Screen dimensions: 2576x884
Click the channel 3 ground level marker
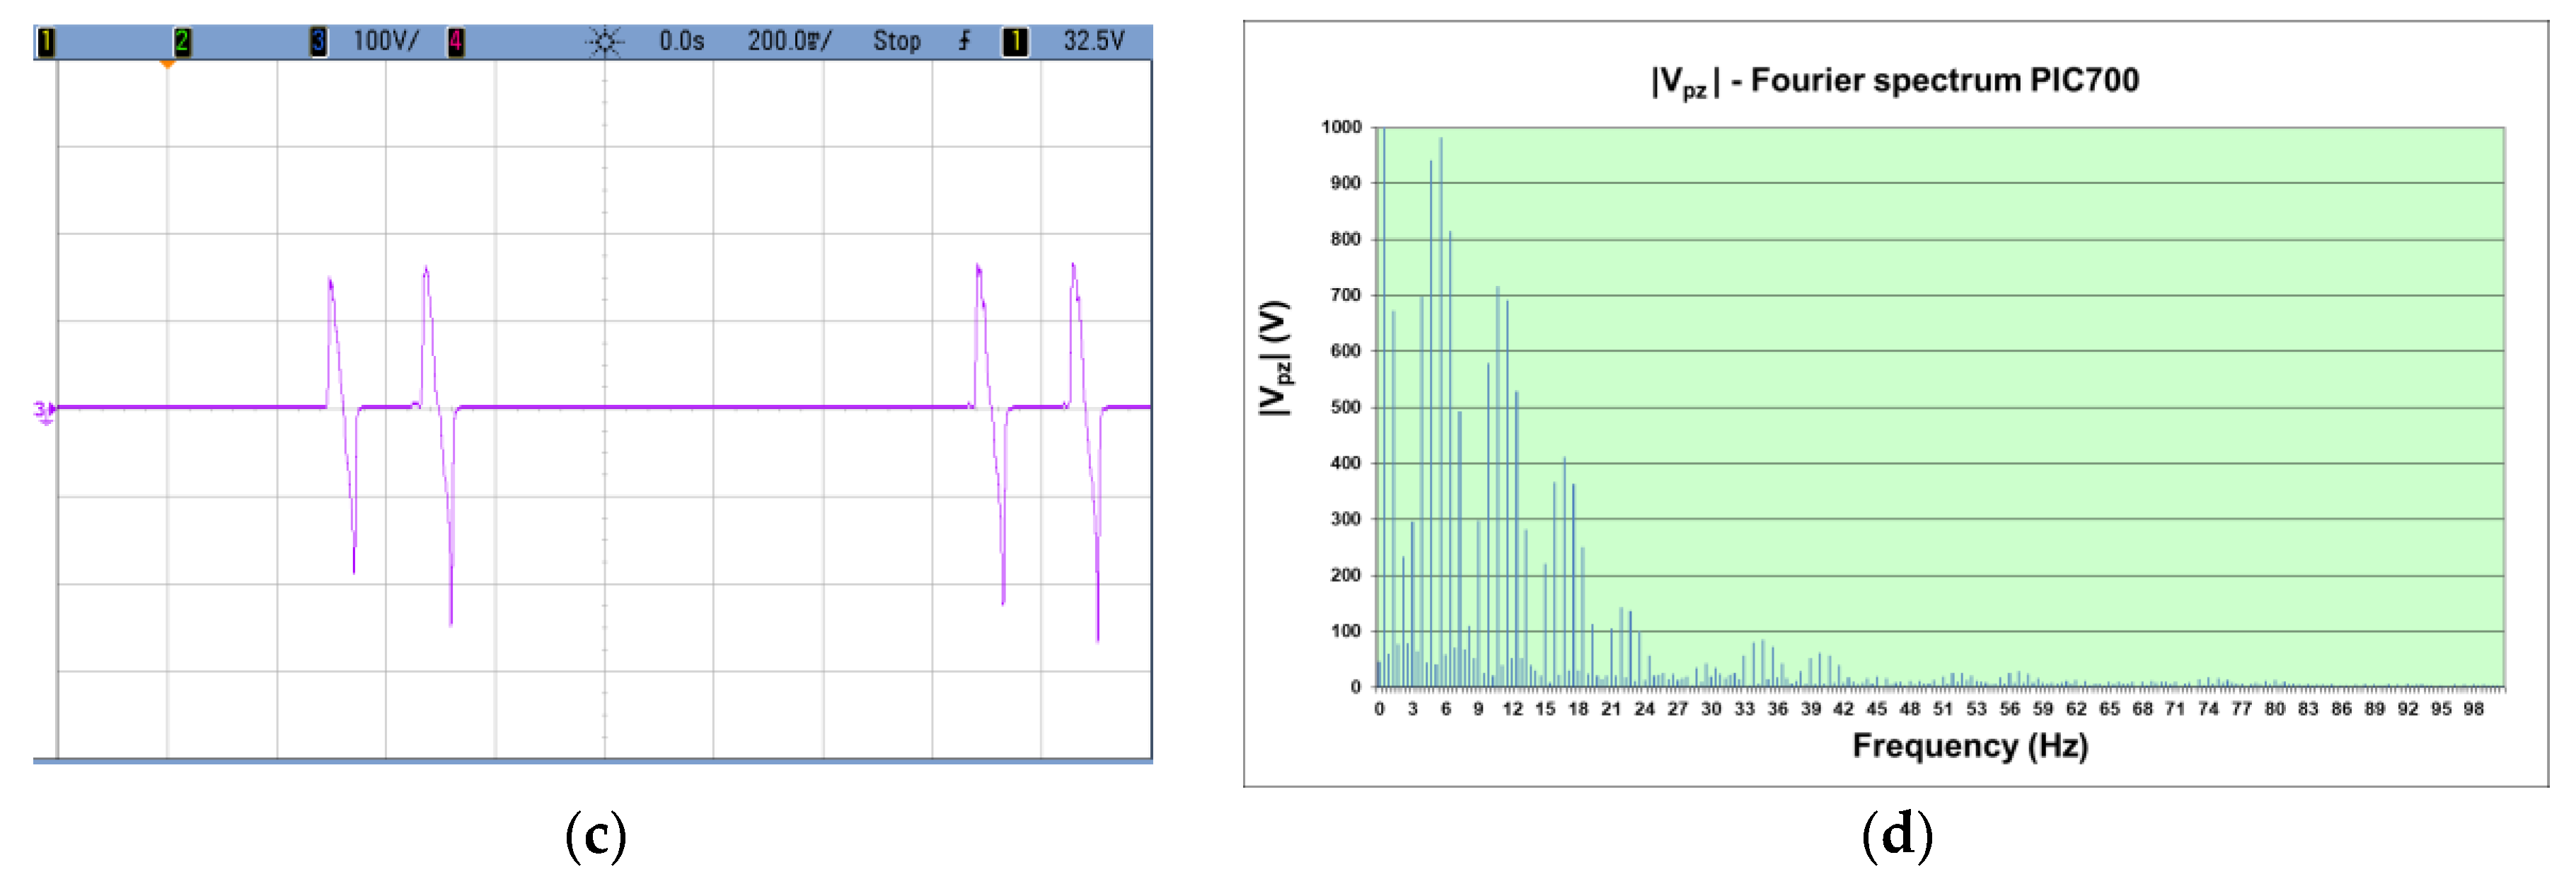click(44, 410)
